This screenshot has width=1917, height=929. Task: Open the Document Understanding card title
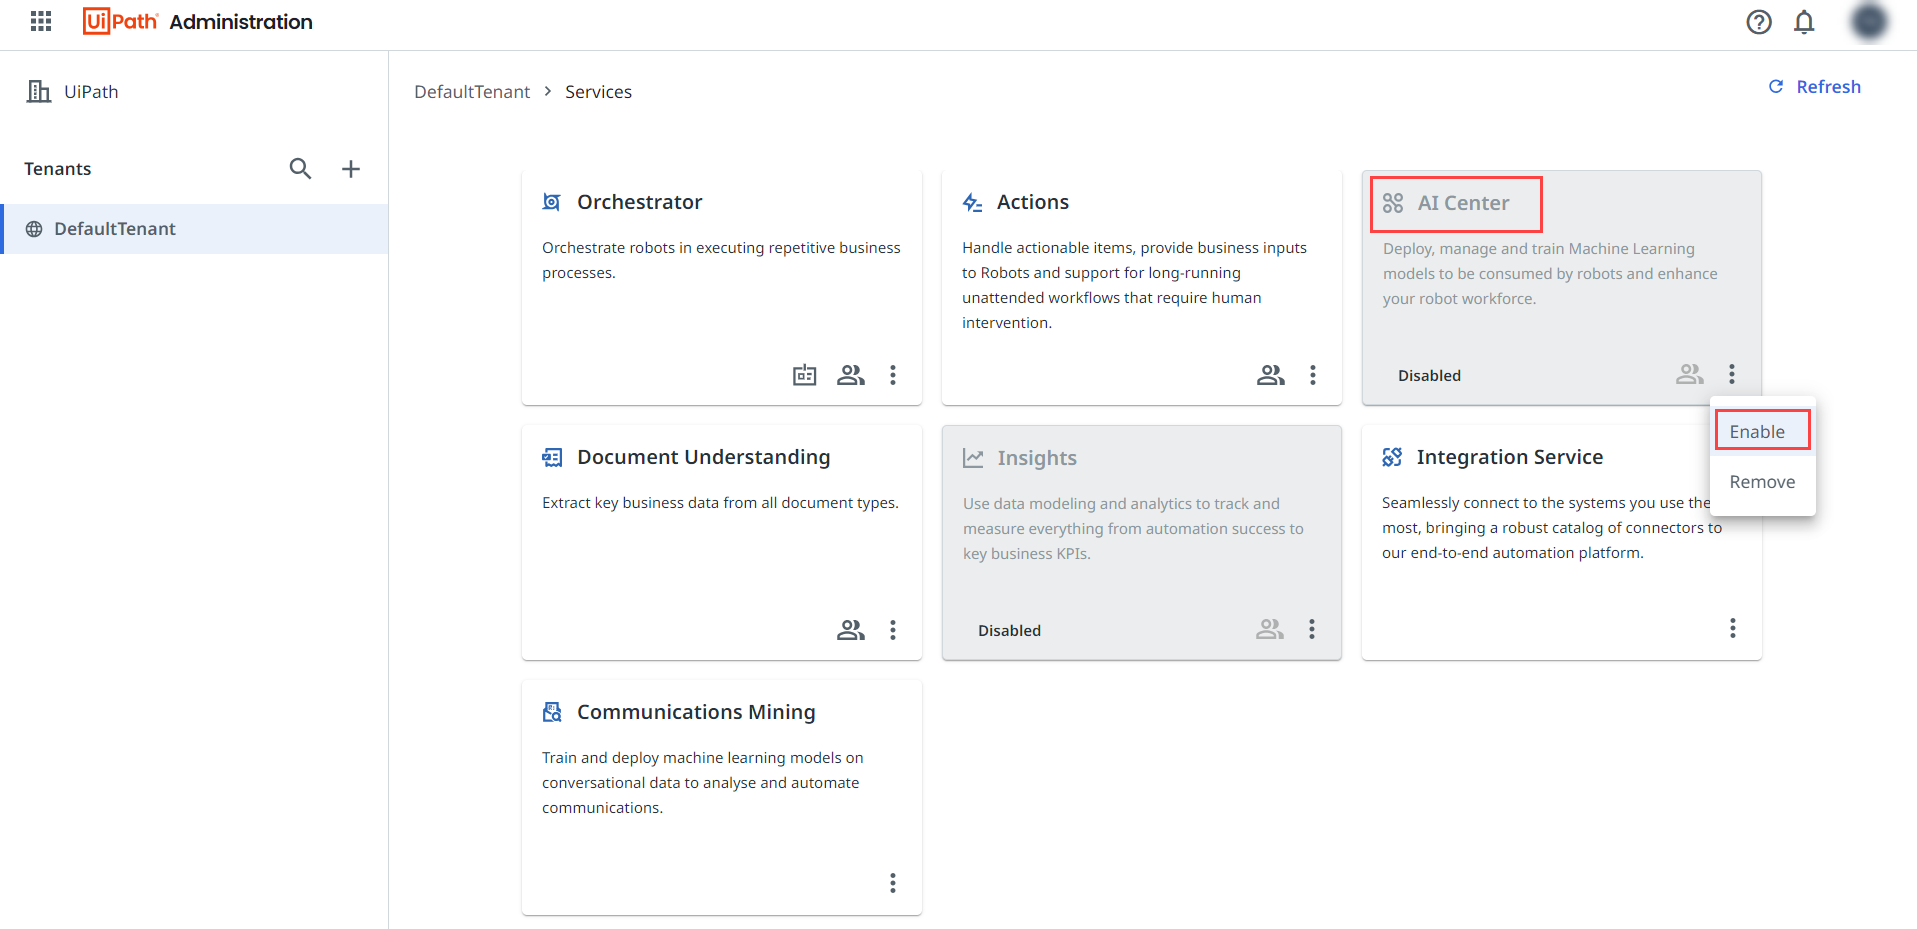click(x=704, y=457)
